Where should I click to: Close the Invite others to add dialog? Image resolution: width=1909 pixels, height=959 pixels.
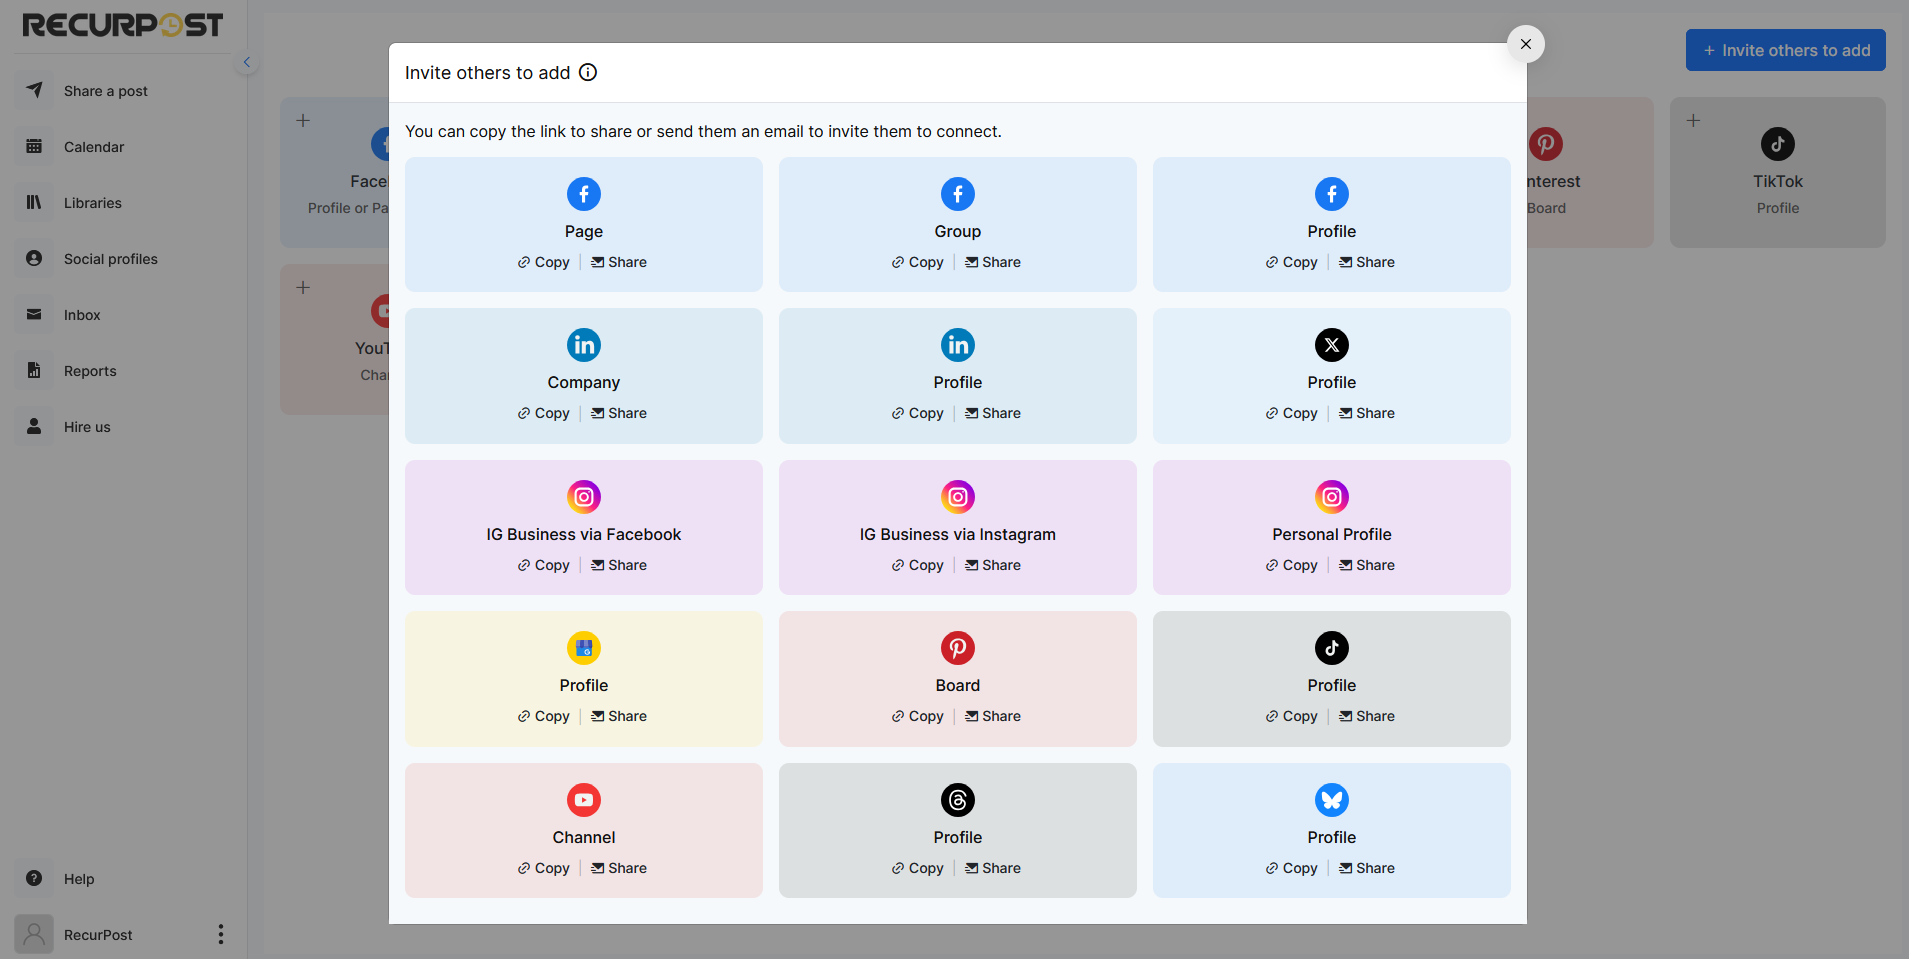[1526, 44]
